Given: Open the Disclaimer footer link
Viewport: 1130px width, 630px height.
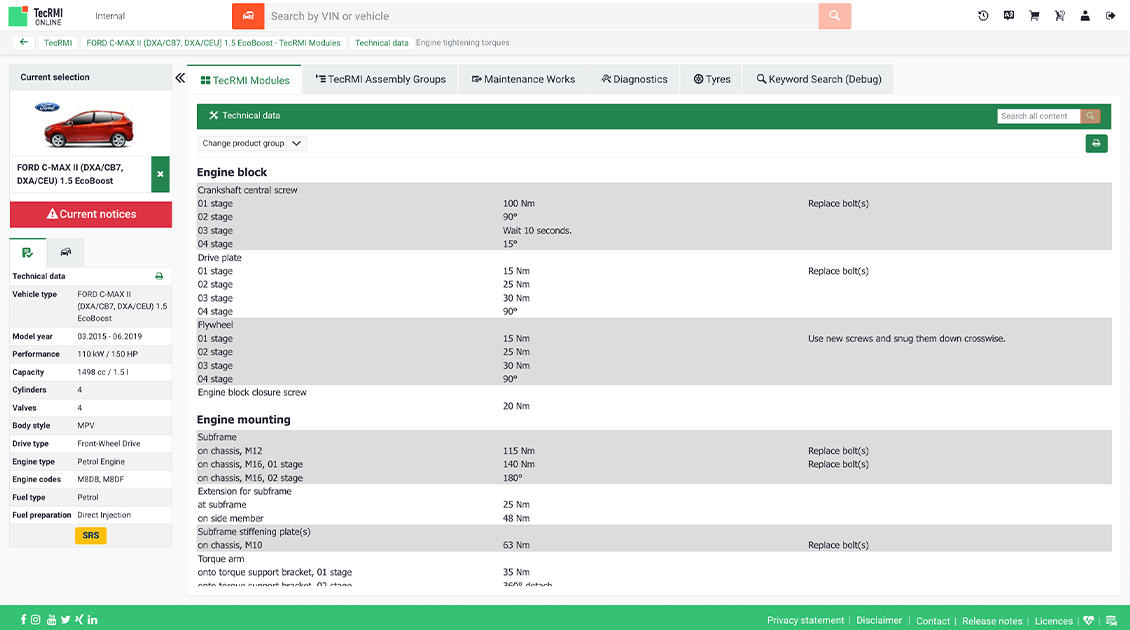Looking at the screenshot, I should pos(878,621).
